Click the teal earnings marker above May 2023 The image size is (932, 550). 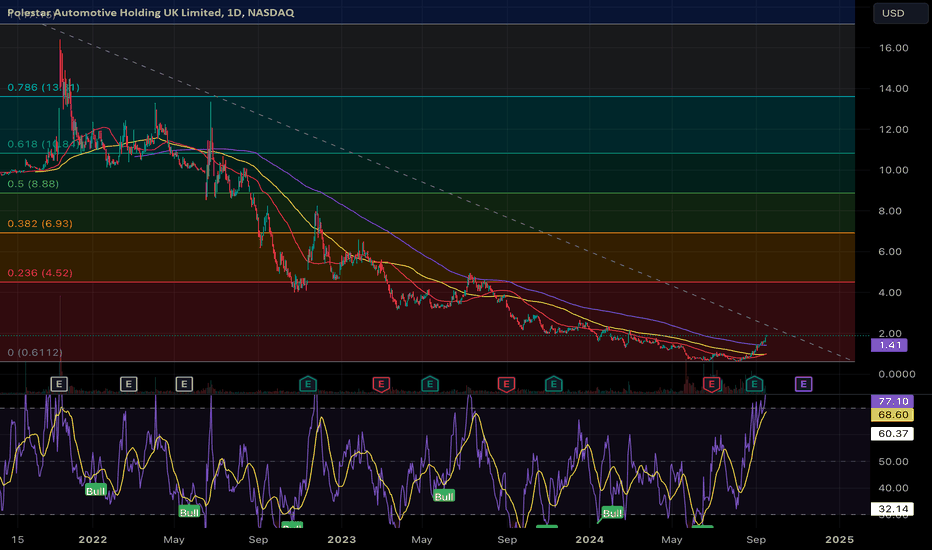pos(430,384)
